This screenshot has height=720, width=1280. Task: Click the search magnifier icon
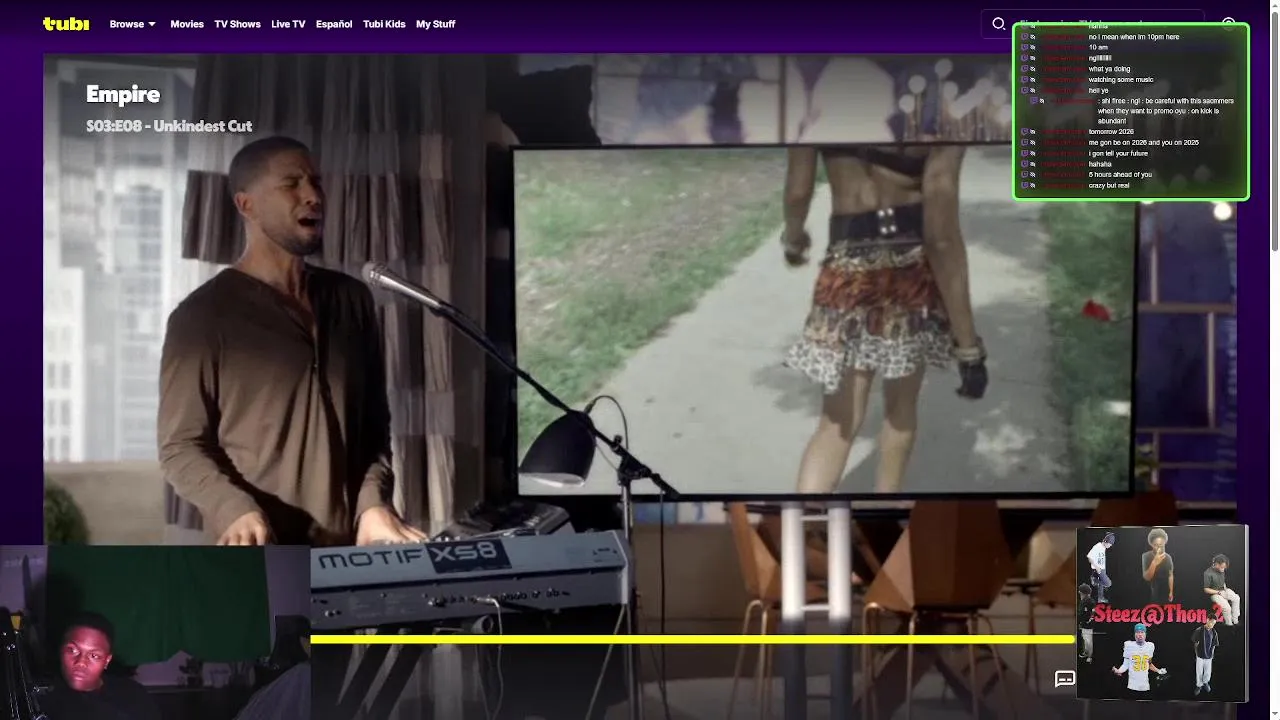pyautogui.click(x=998, y=24)
